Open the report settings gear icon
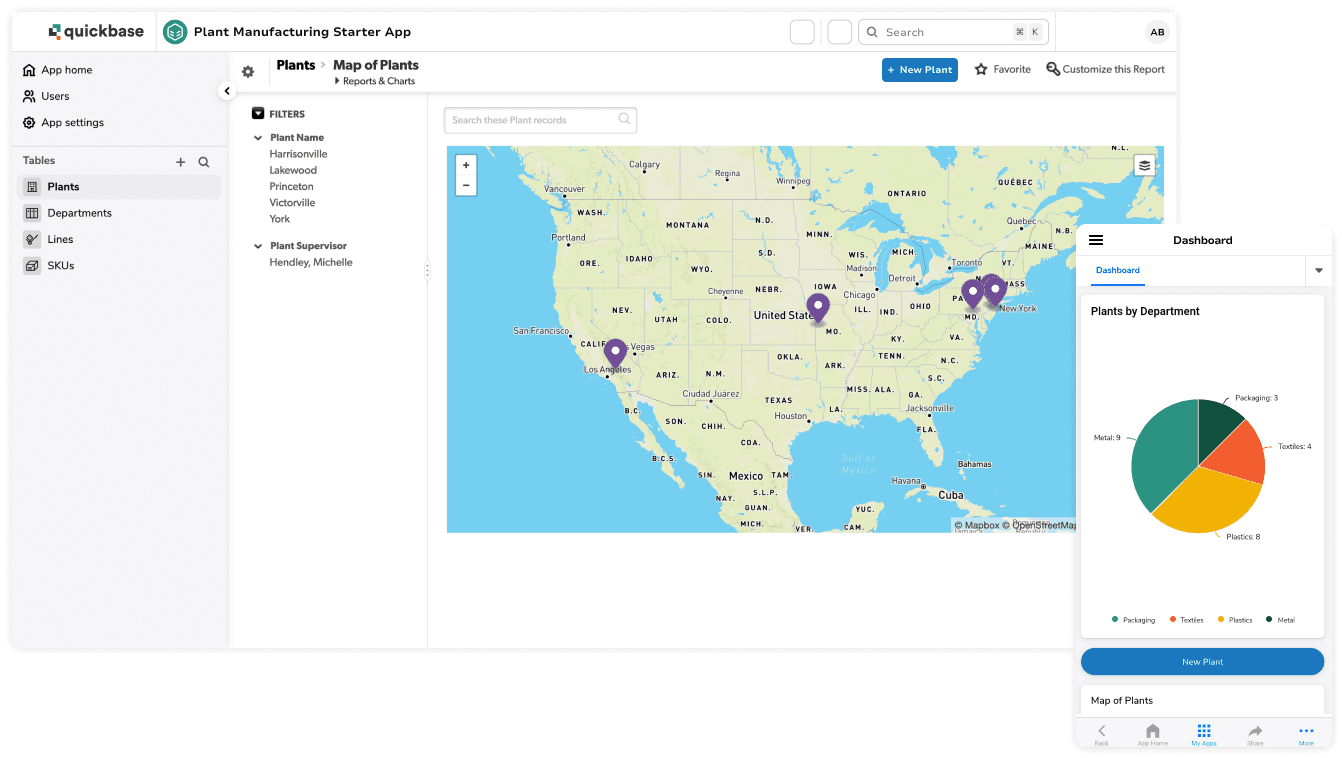Image resolution: width=1342 pixels, height=758 pixels. 248,72
